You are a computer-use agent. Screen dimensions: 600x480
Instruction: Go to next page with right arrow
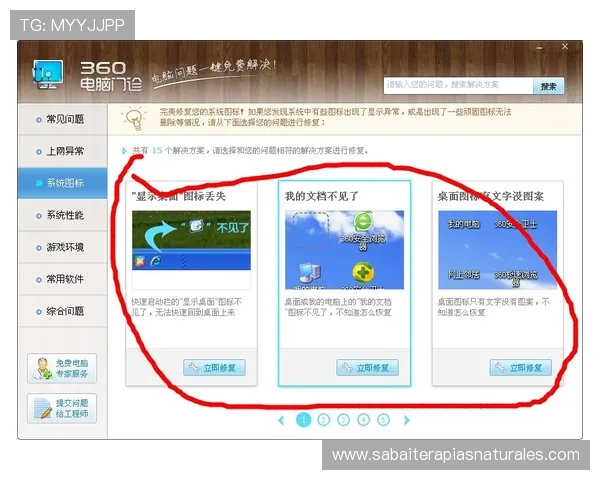pos(406,420)
